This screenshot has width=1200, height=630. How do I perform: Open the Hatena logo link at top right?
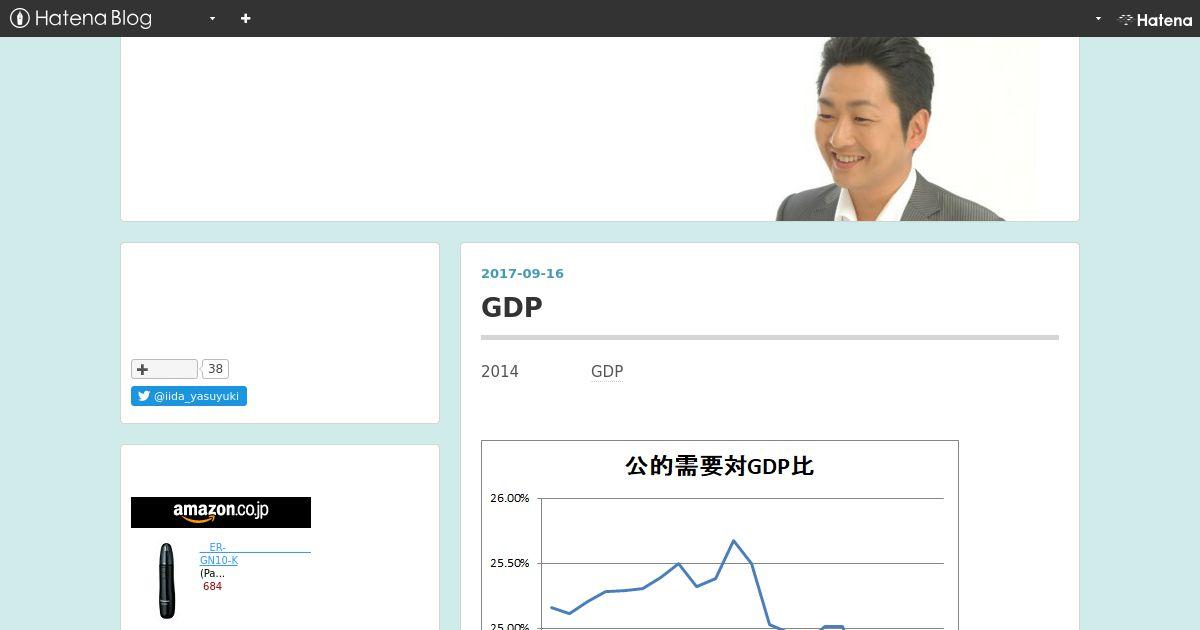1155,19
